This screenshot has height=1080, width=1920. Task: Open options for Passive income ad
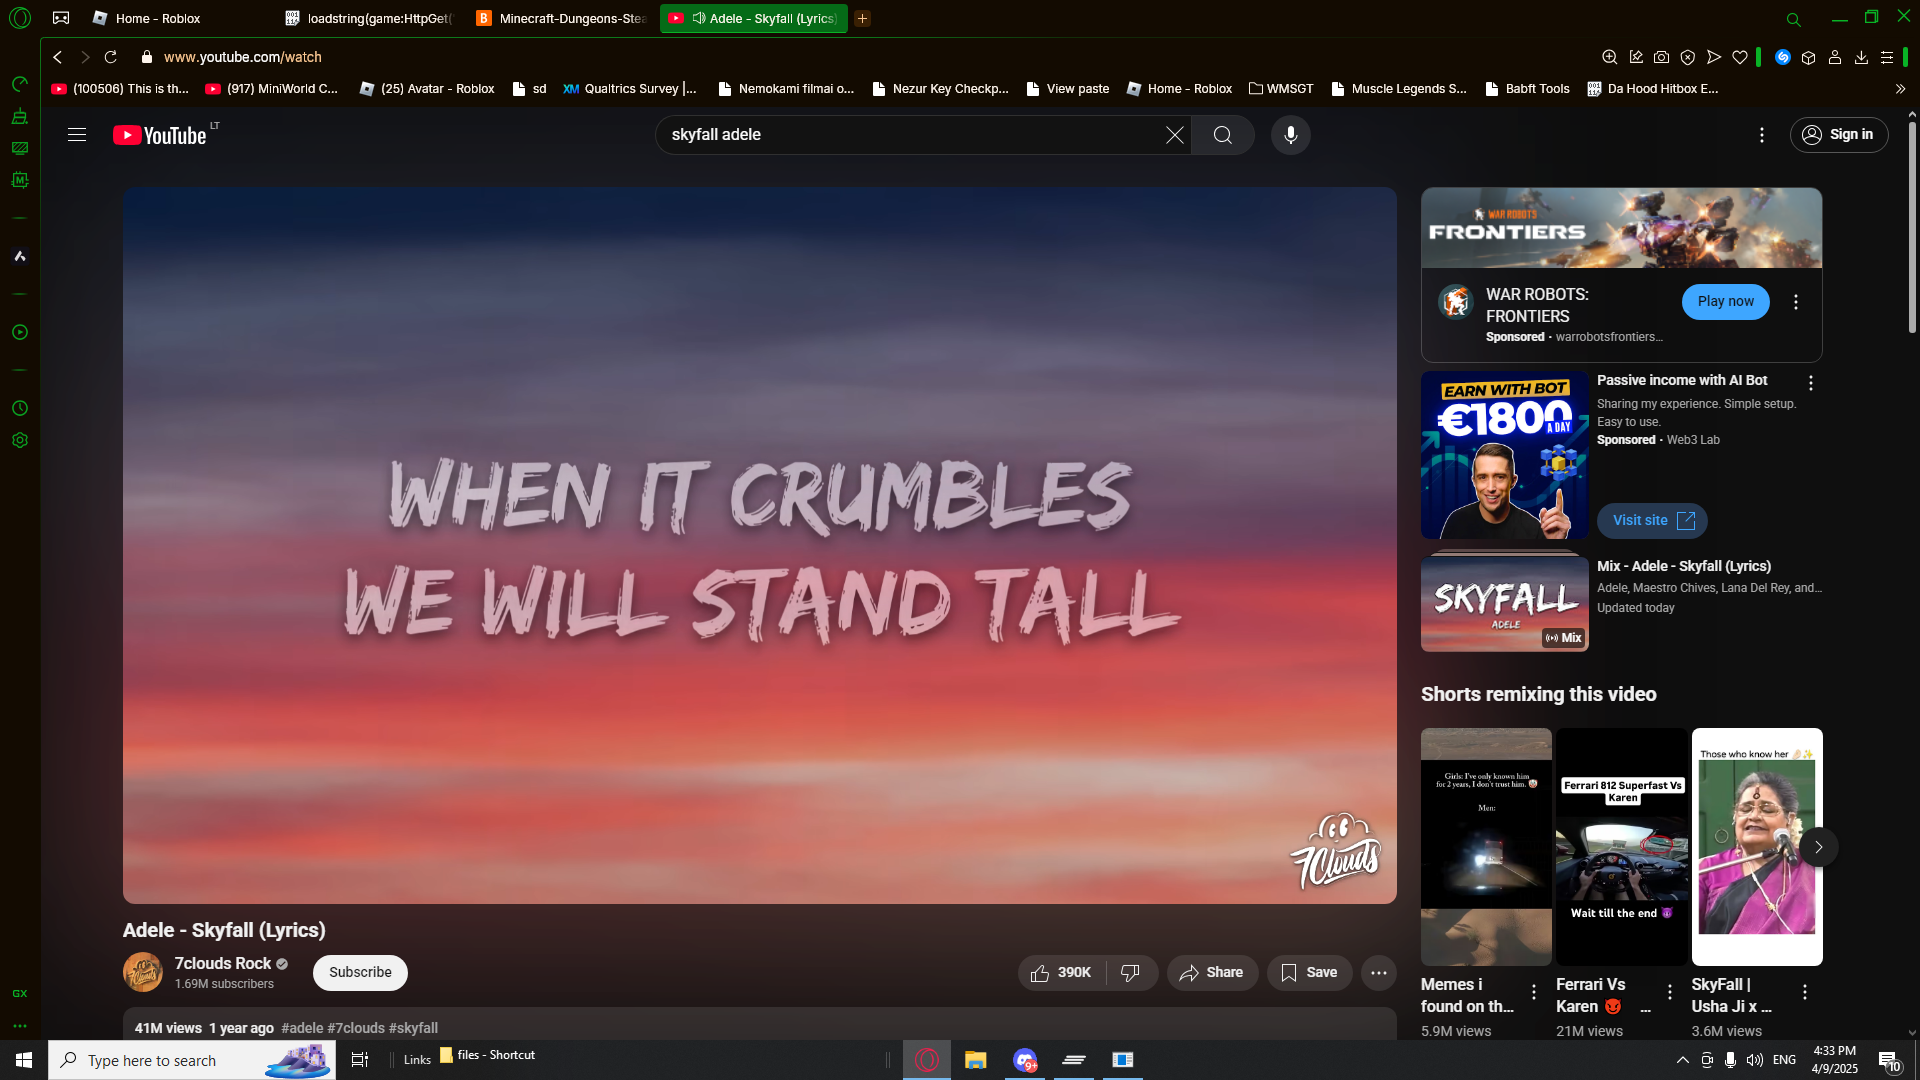pyautogui.click(x=1811, y=383)
